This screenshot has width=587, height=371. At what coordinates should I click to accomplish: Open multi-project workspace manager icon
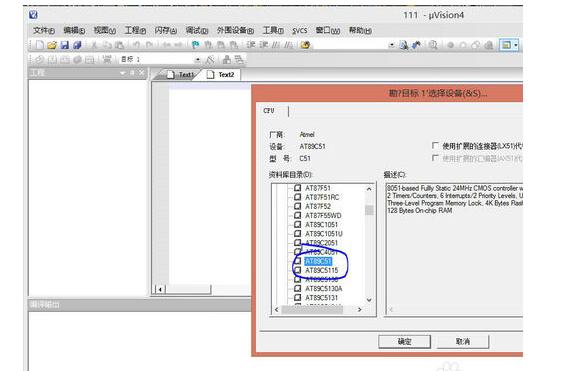239,59
